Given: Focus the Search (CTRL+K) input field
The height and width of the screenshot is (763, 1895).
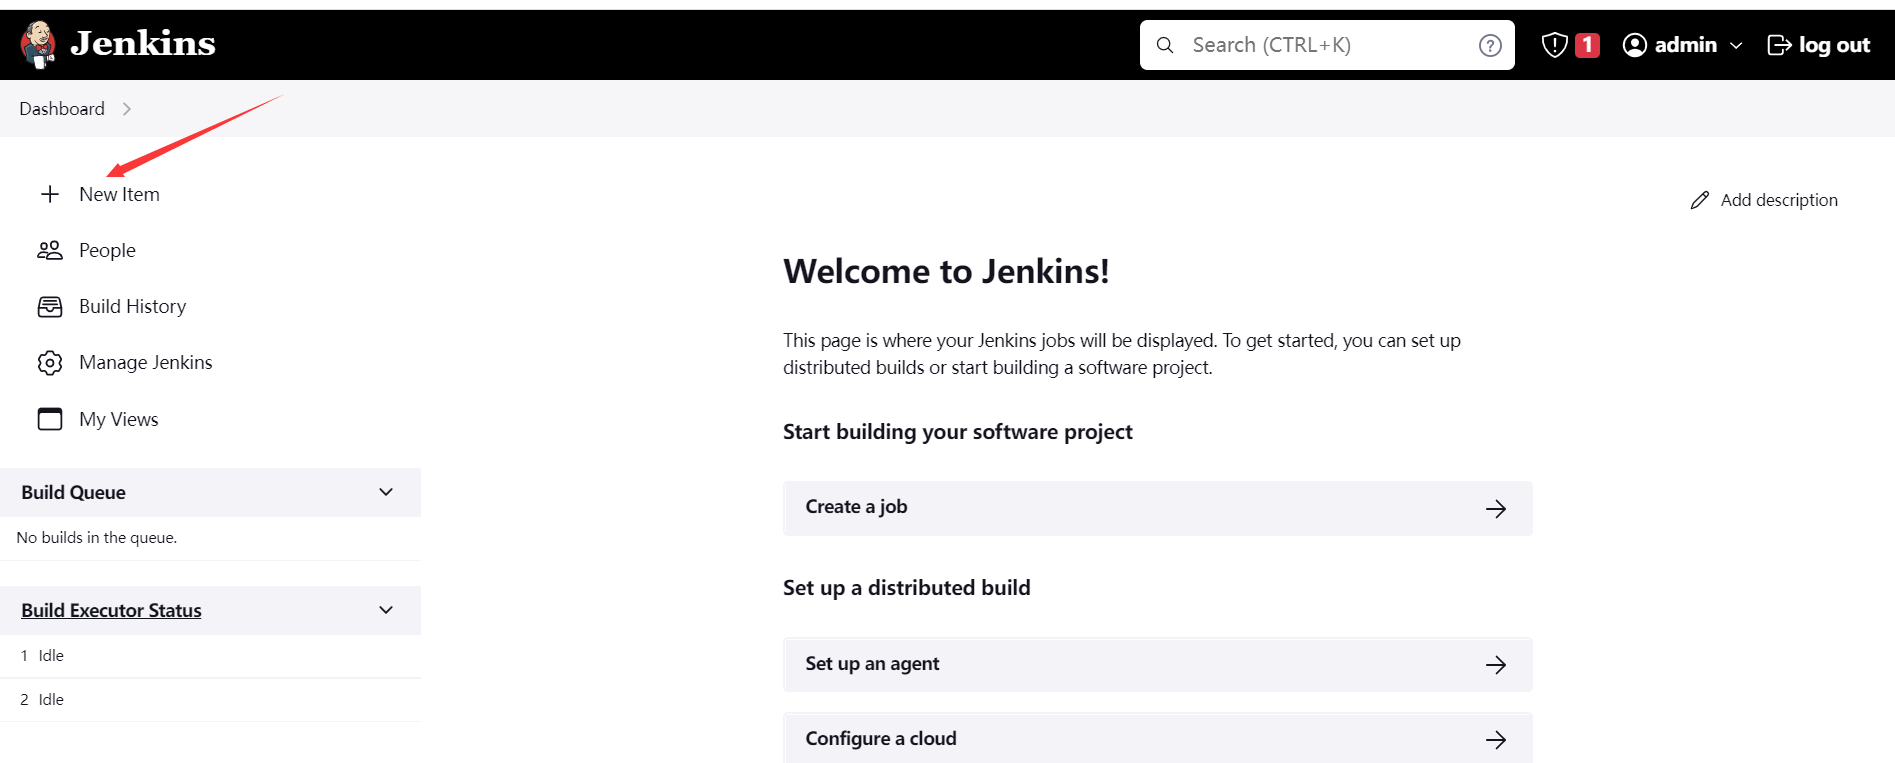Looking at the screenshot, I should point(1327,45).
